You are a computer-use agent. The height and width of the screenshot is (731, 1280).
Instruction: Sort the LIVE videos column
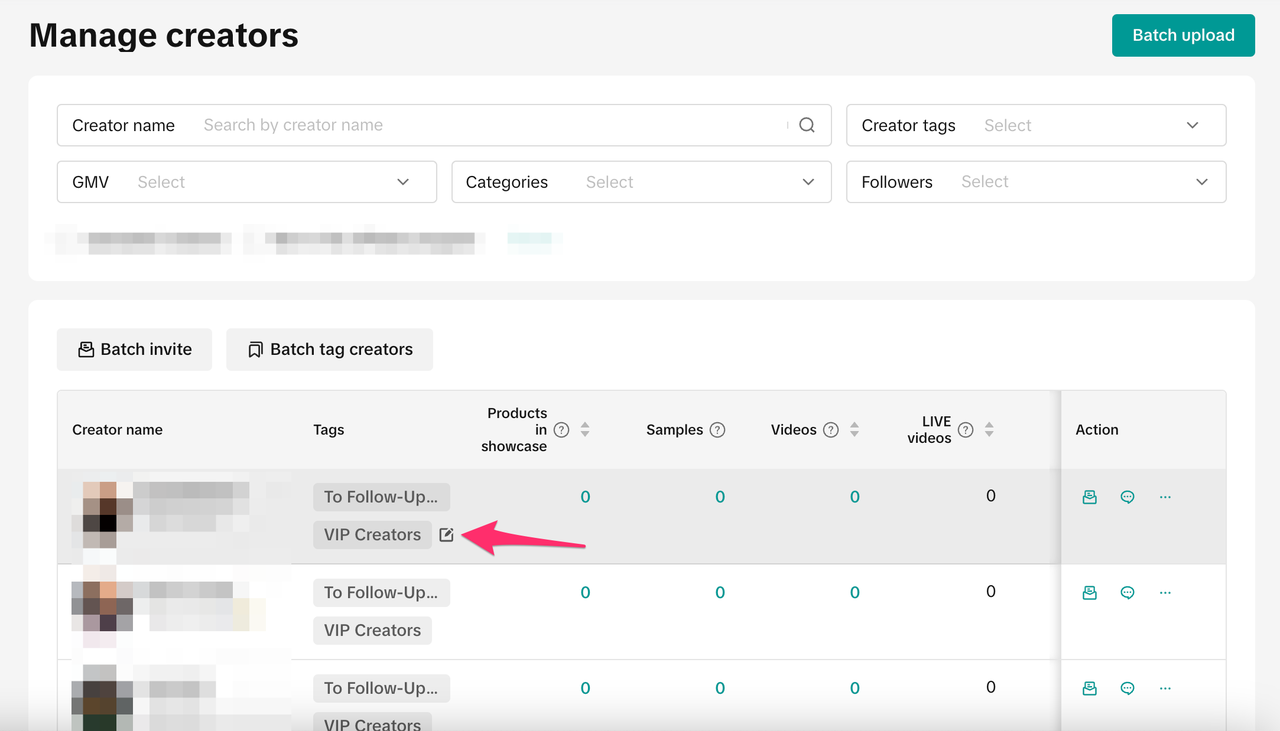tap(989, 430)
